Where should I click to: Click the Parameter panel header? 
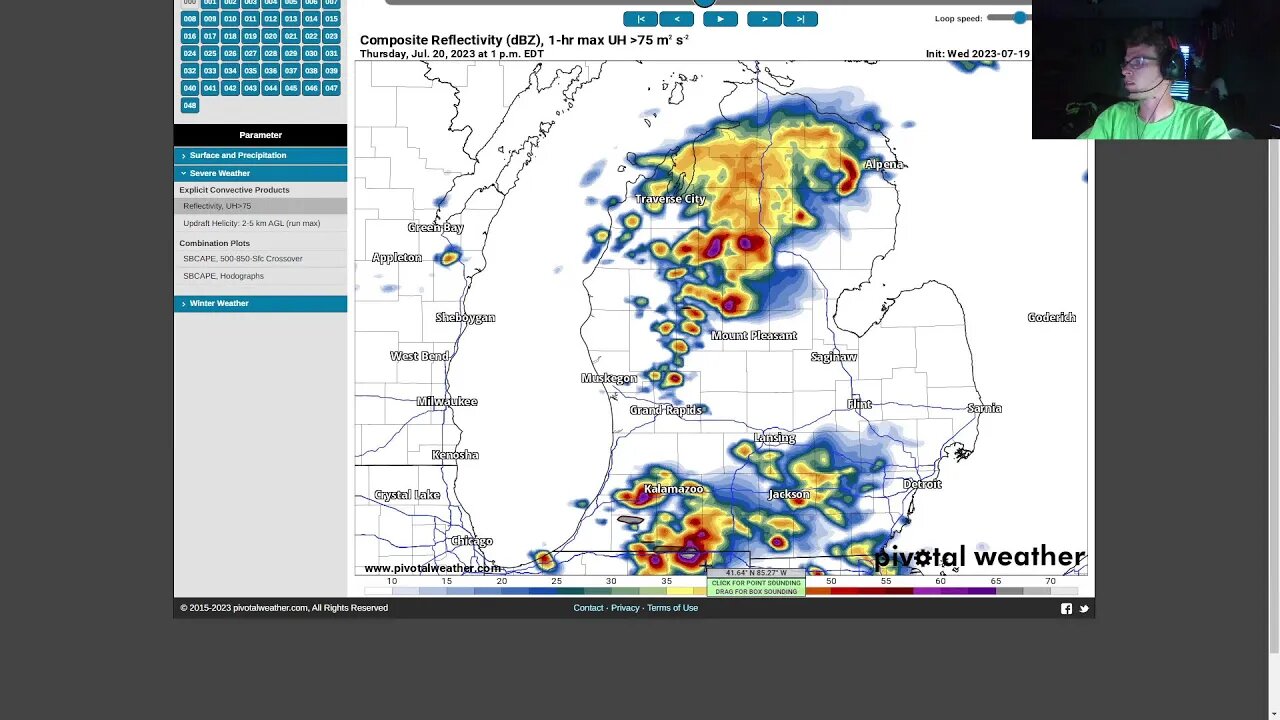[x=260, y=135]
